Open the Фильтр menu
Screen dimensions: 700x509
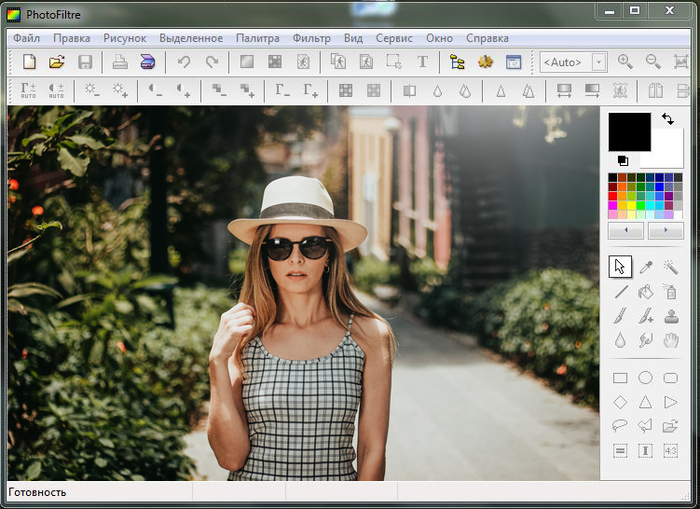point(312,38)
